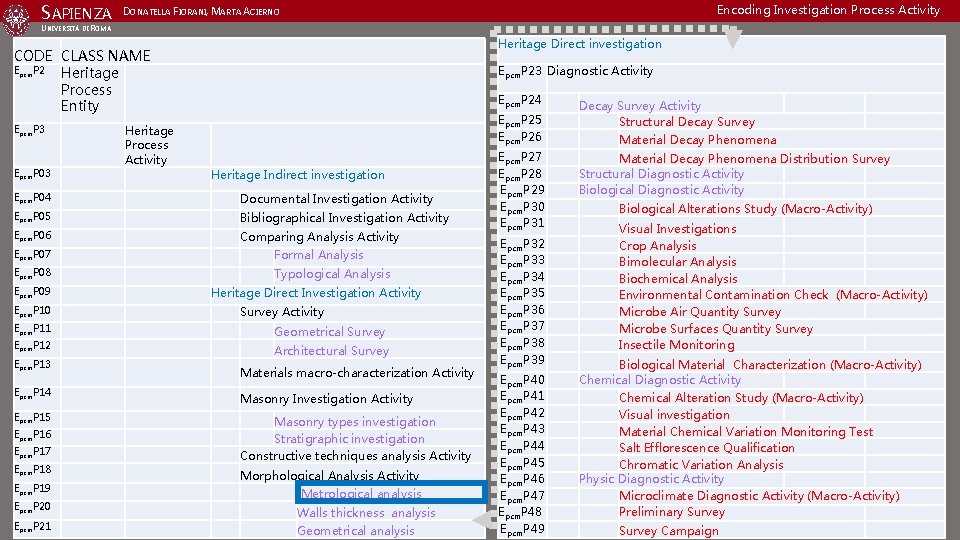
Task: Click 'Masonry types investigation' entry
Action: coord(354,422)
